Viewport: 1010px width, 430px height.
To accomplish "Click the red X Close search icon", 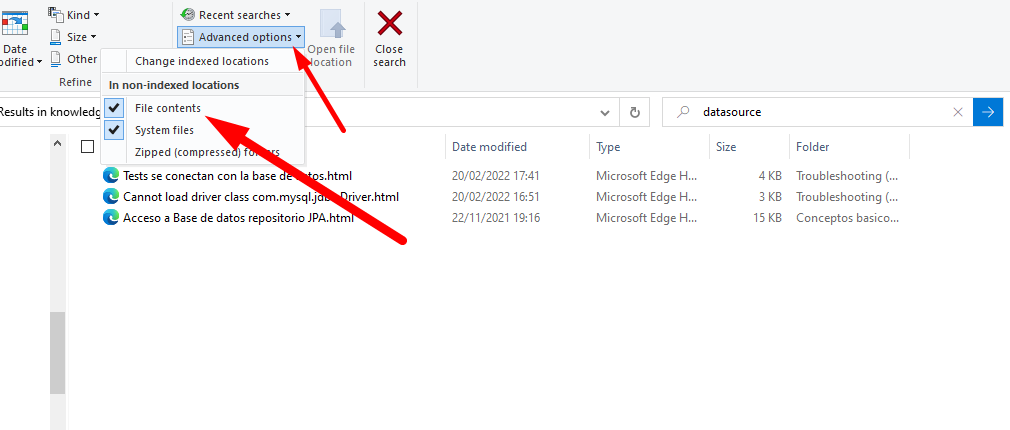I will (389, 24).
